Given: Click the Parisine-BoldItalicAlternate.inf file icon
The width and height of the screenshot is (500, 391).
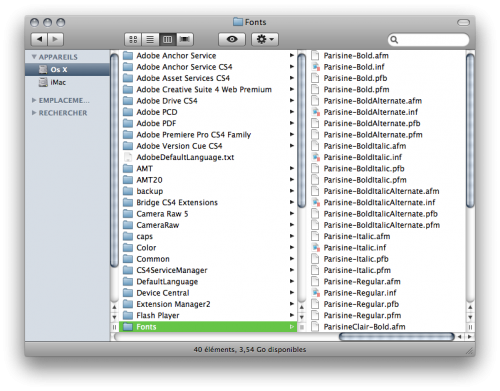Looking at the screenshot, I should [x=315, y=203].
